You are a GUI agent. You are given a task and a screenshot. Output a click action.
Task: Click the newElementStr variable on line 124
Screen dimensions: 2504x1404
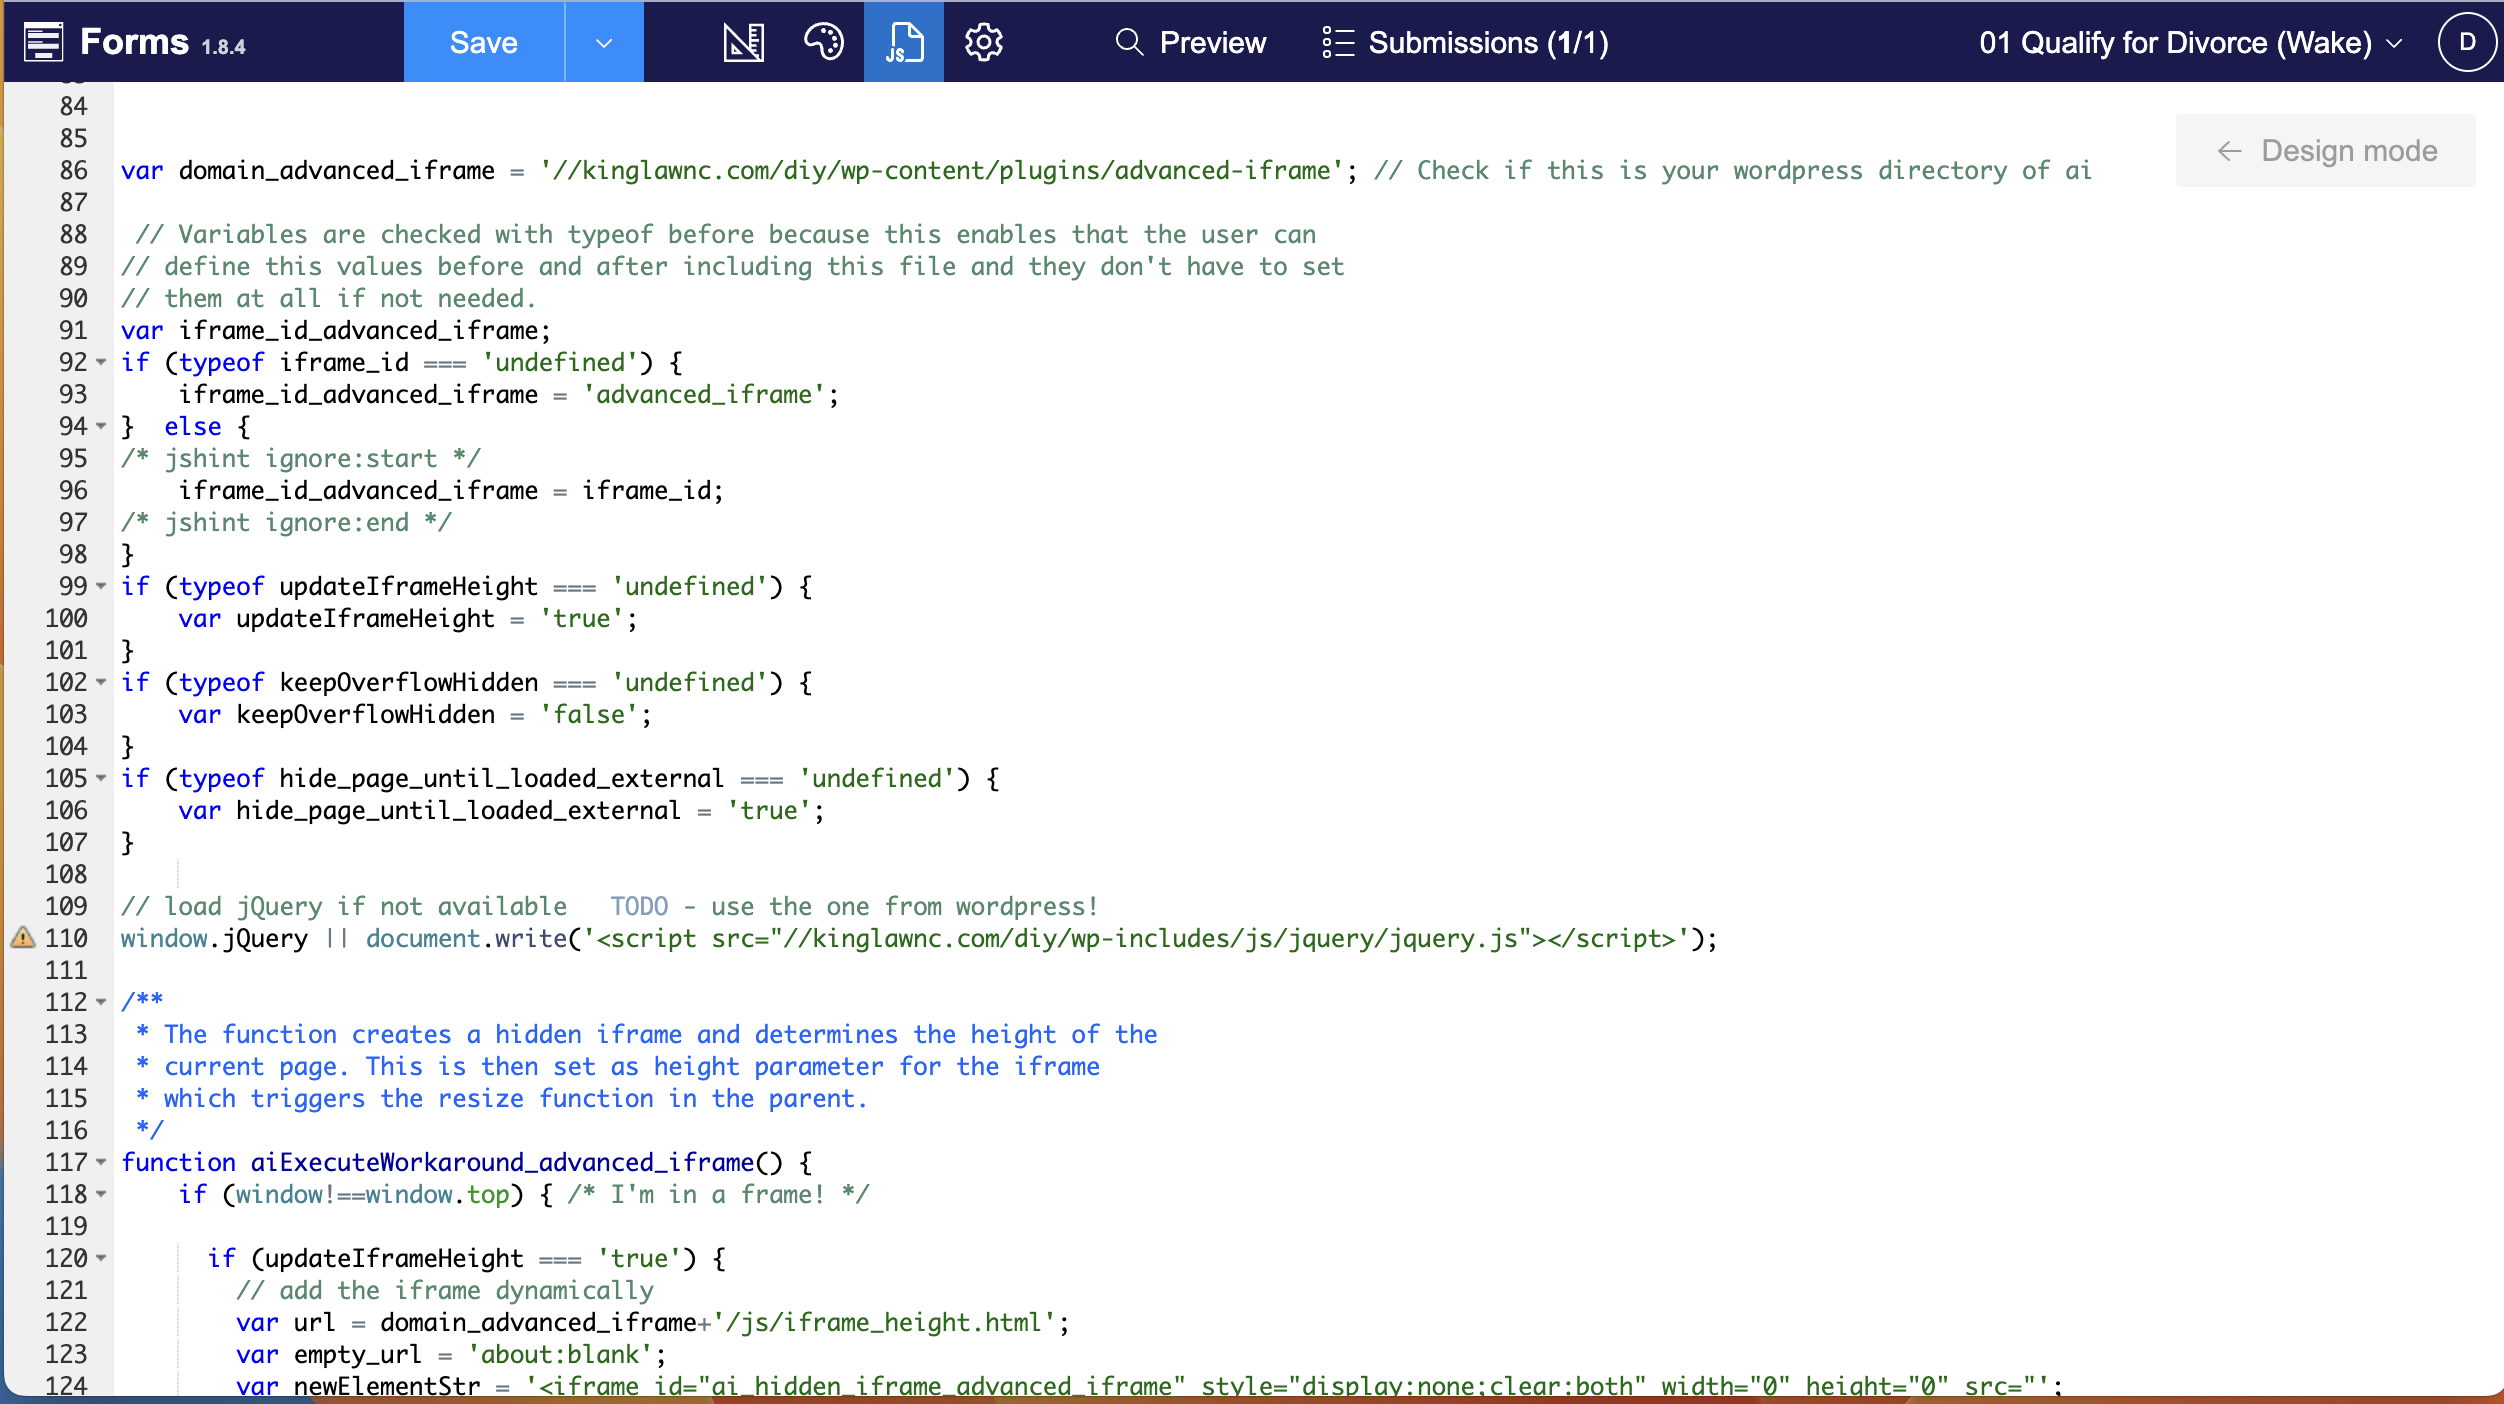point(387,1386)
